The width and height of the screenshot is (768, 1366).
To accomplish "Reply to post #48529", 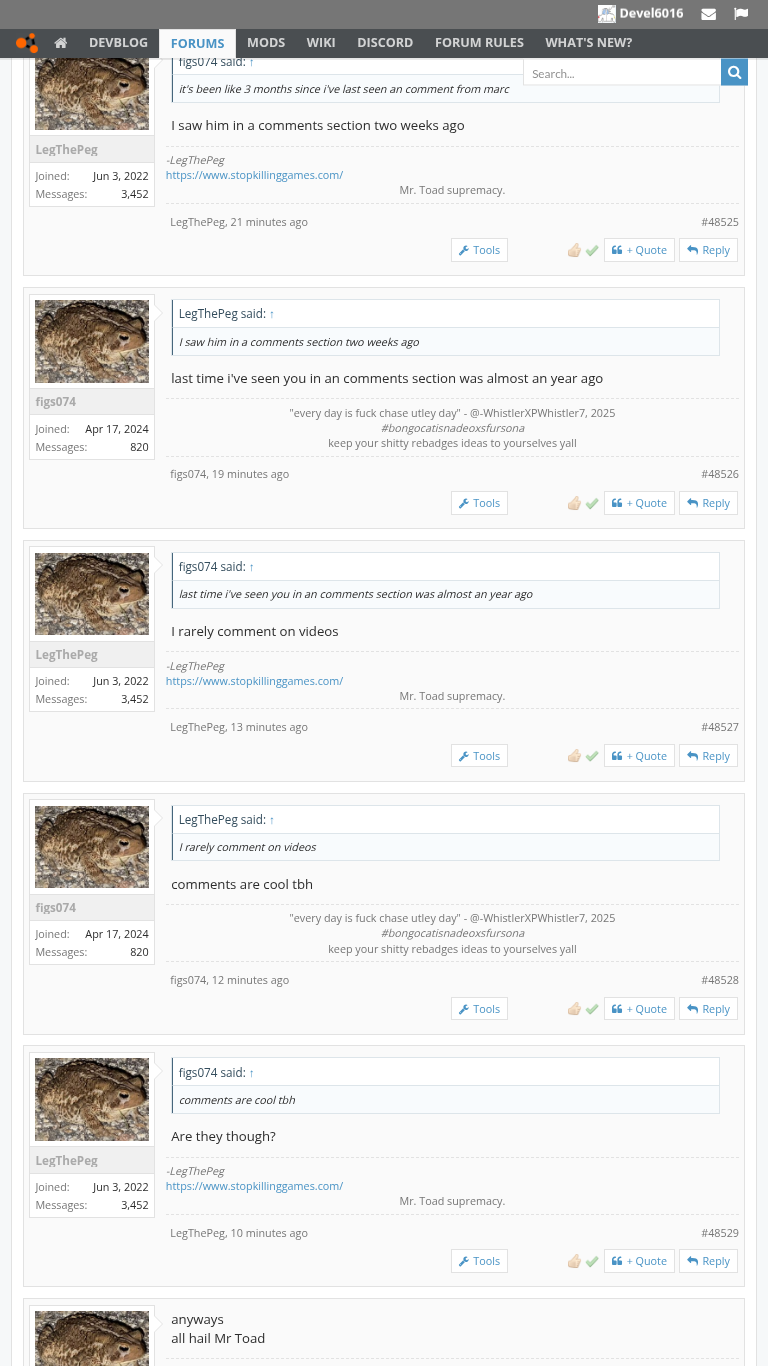I will click(708, 1261).
